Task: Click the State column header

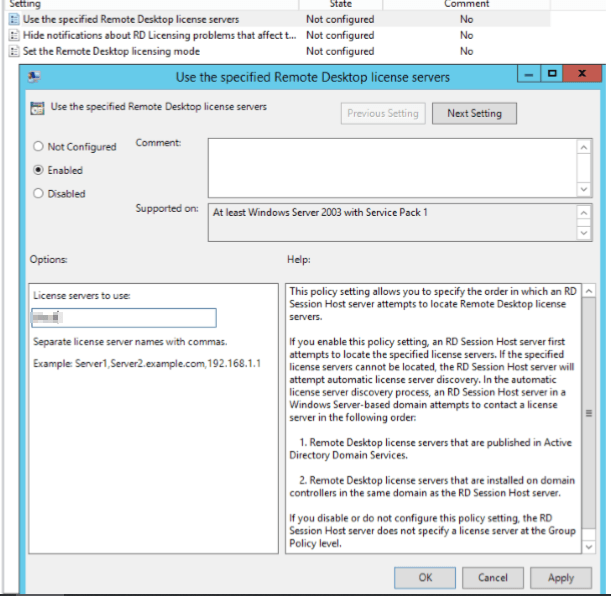Action: [341, 4]
